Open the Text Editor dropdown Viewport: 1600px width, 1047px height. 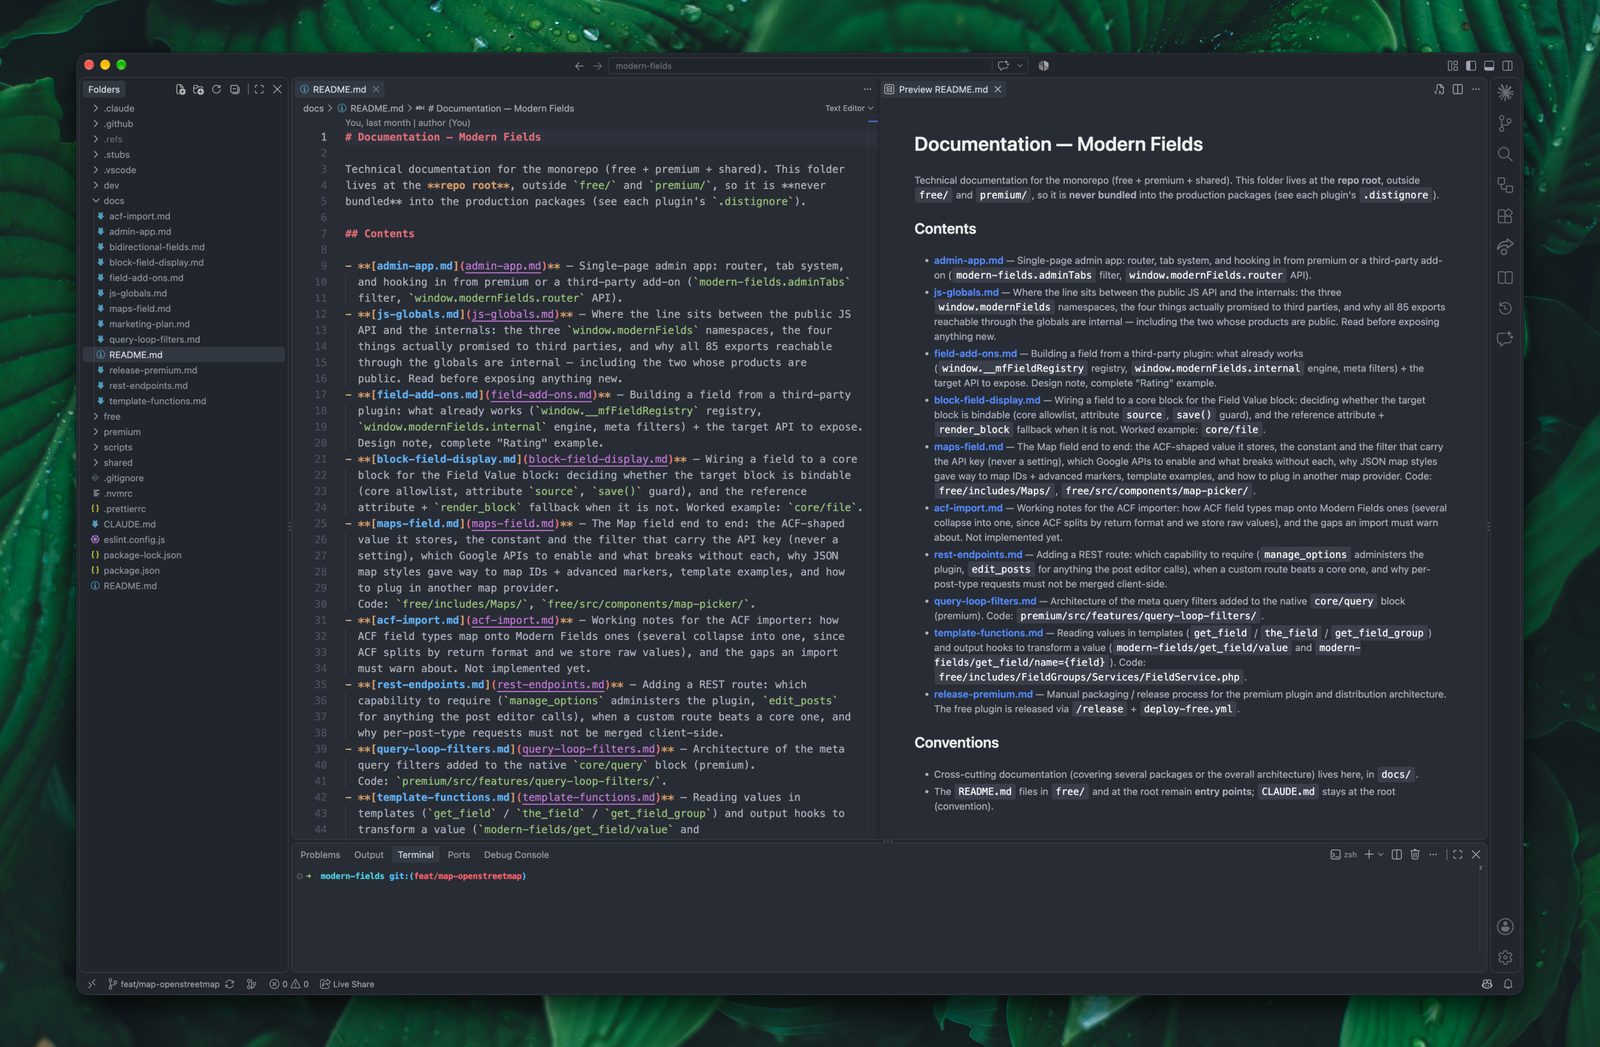tap(849, 108)
